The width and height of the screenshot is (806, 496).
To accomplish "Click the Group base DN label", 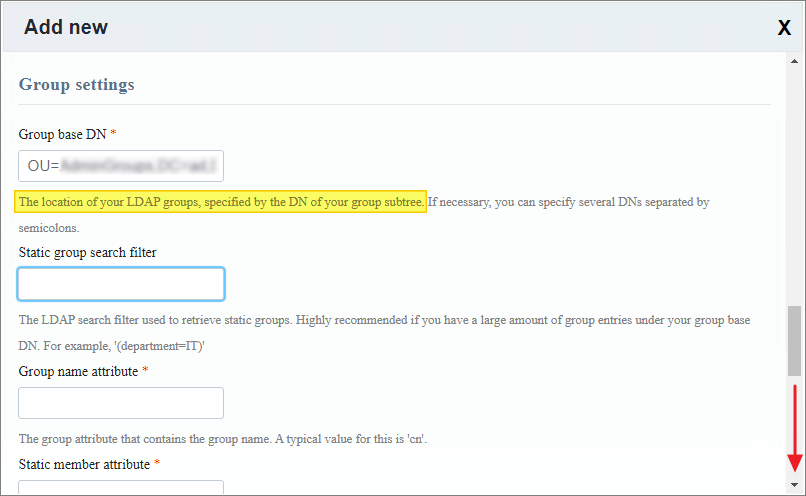I will [62, 134].
